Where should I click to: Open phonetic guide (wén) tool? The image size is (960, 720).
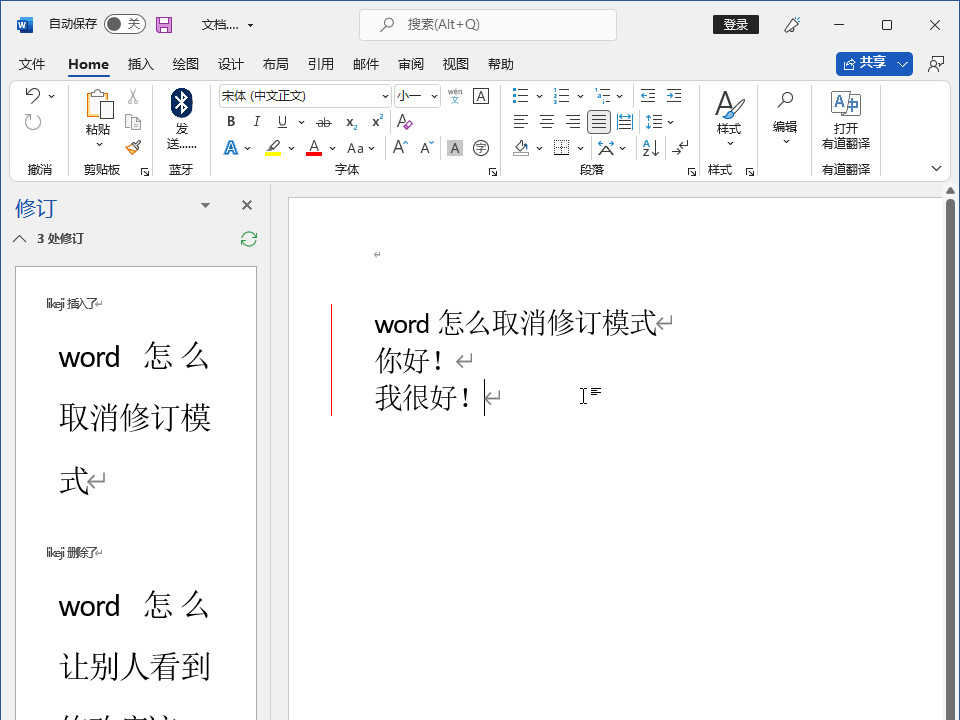click(x=455, y=96)
